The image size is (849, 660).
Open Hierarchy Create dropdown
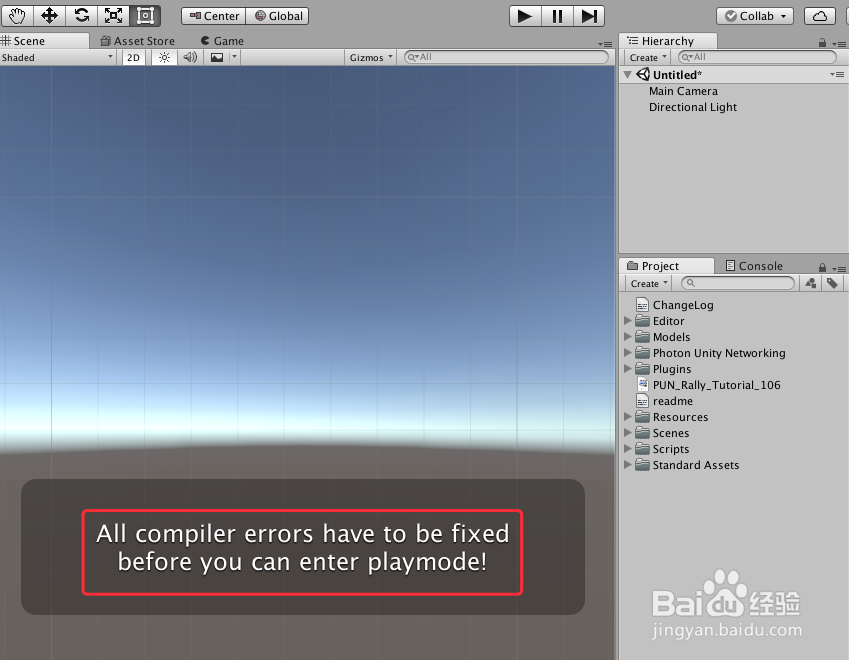tap(648, 57)
